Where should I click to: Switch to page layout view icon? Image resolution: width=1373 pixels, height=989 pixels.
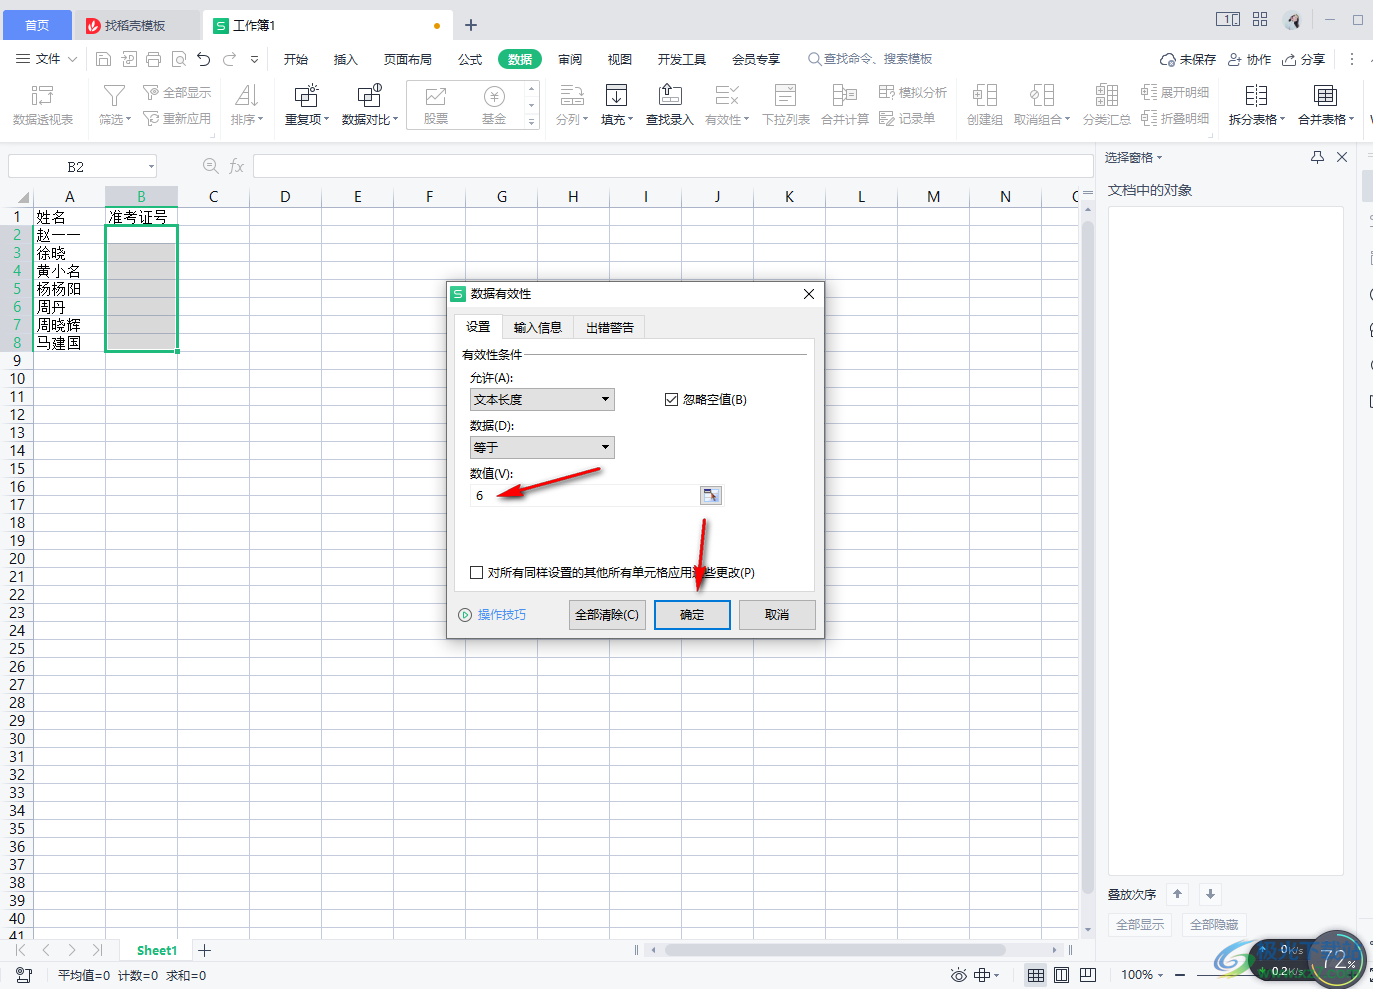(x=1062, y=975)
